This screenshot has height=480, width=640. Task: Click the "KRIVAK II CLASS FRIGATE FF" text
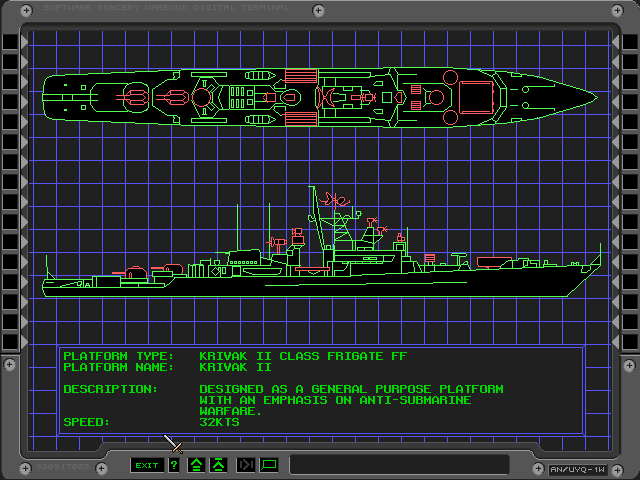click(x=303, y=356)
